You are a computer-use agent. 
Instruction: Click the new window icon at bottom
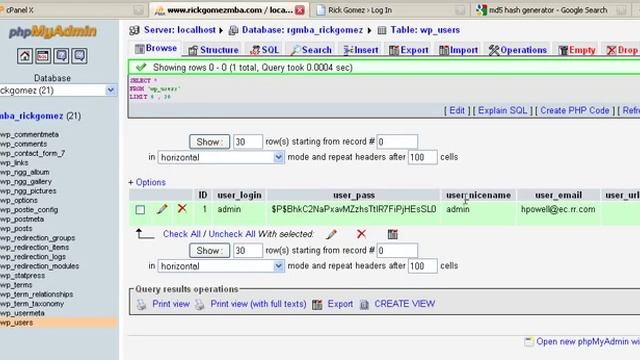(x=529, y=342)
